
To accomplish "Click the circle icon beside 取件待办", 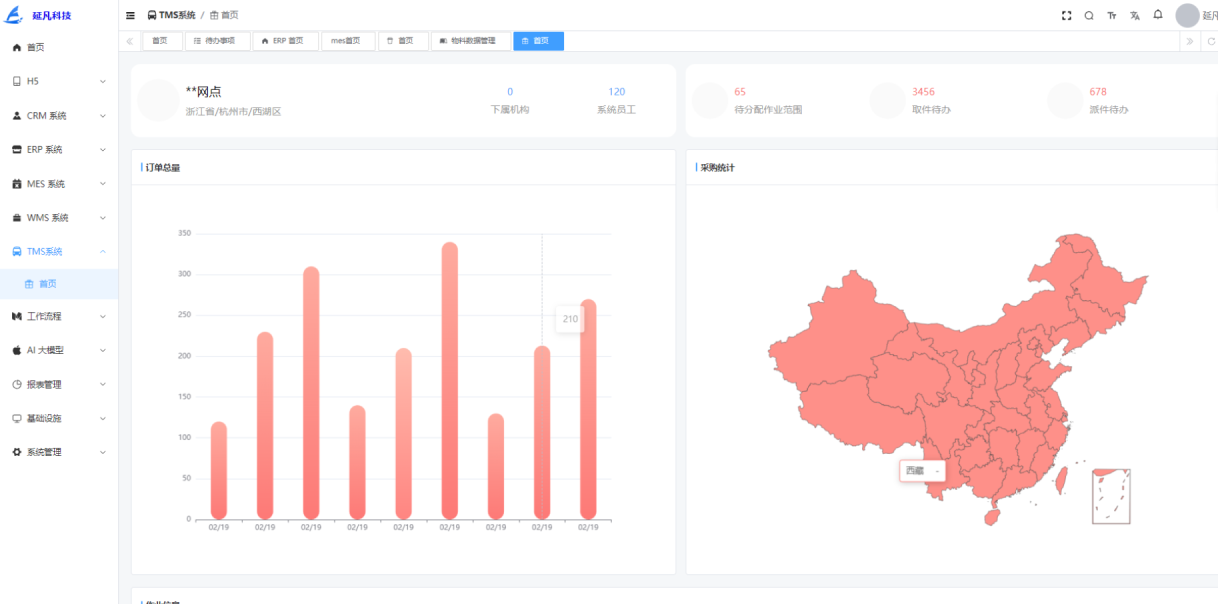I will [x=887, y=100].
